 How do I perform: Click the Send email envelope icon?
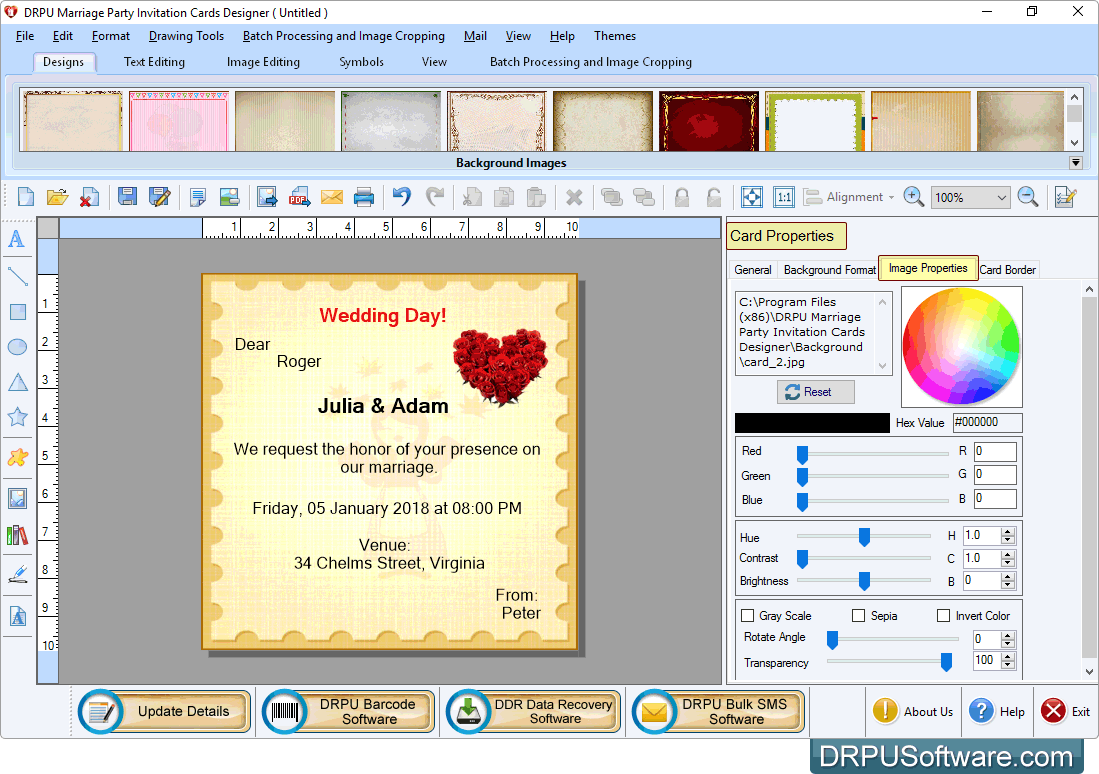coord(332,197)
